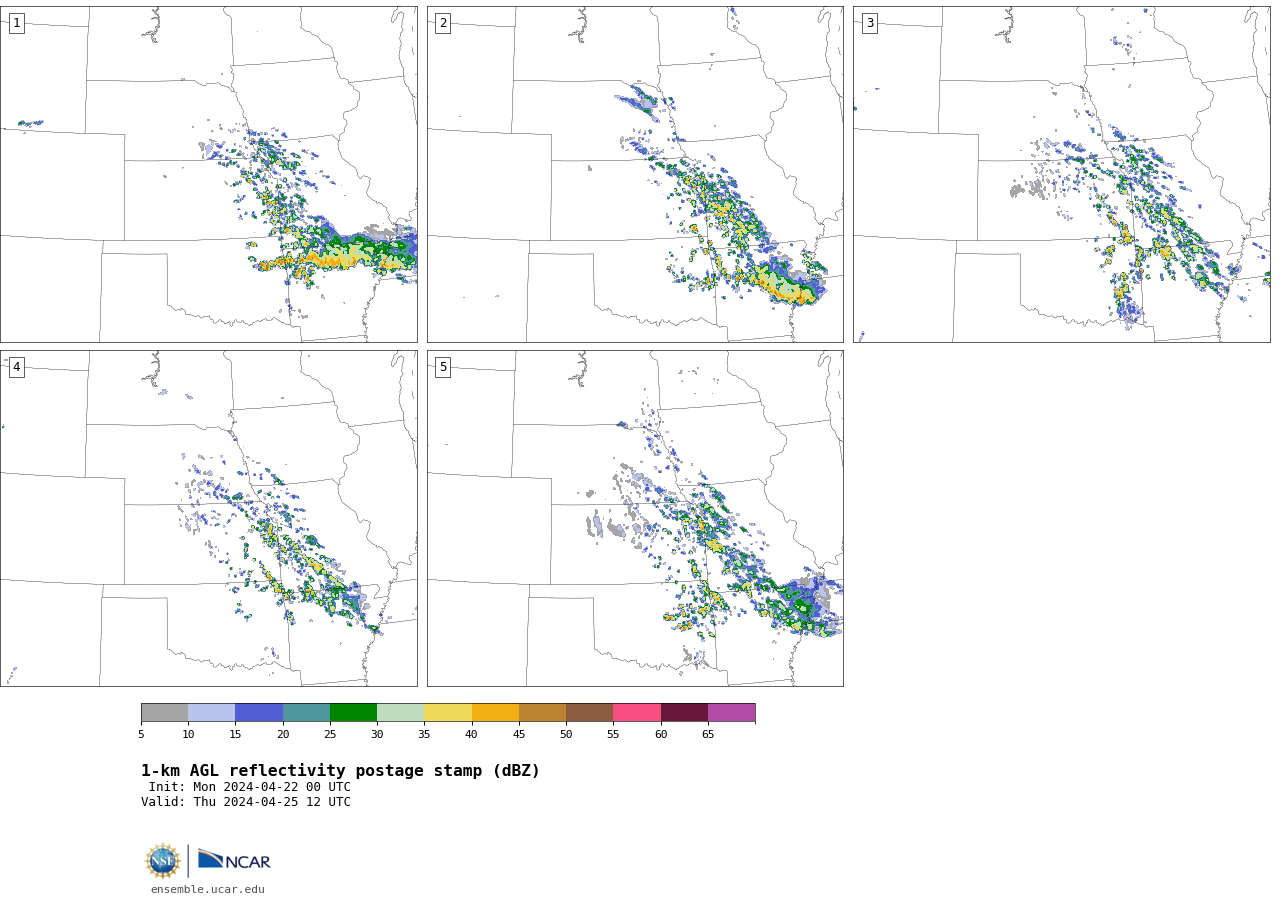Open ensemble member 5 reflectivity map
This screenshot has width=1280, height=901.
(x=635, y=518)
